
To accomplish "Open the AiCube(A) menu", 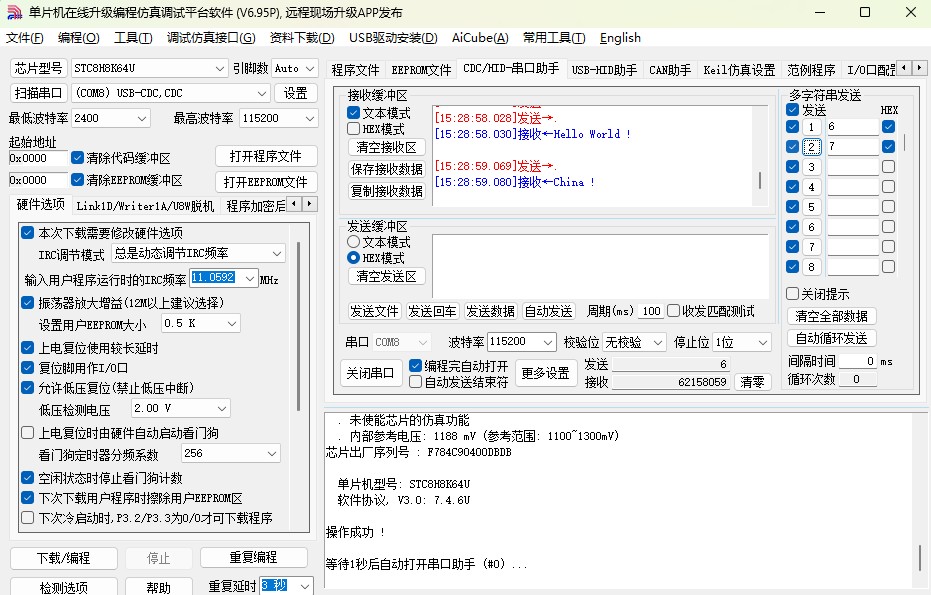I will (480, 38).
